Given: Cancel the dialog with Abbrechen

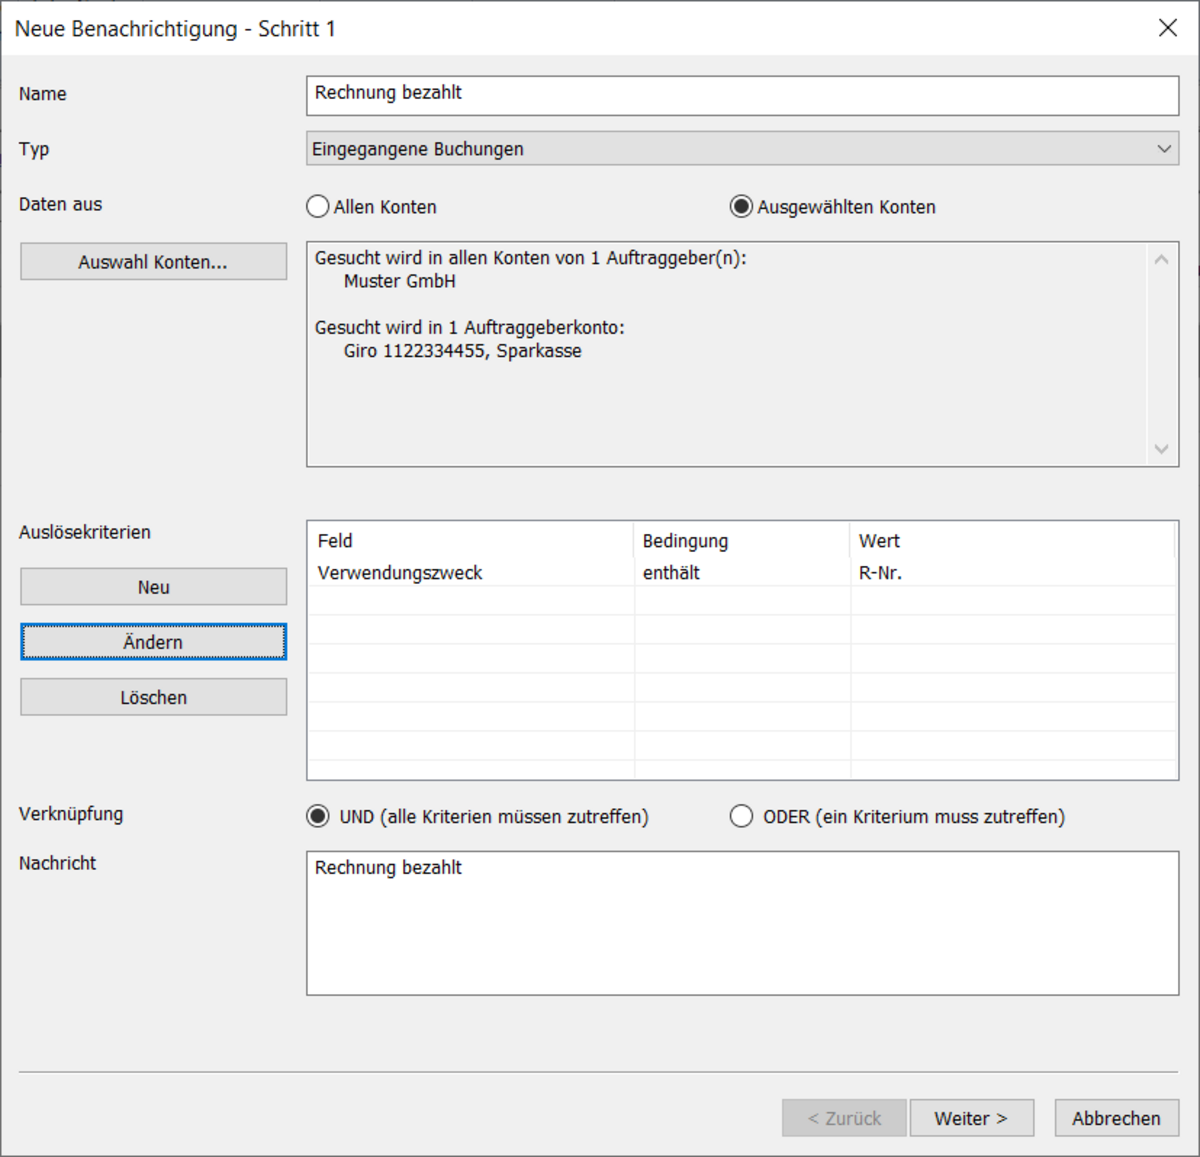Looking at the screenshot, I should (x=1116, y=1118).
